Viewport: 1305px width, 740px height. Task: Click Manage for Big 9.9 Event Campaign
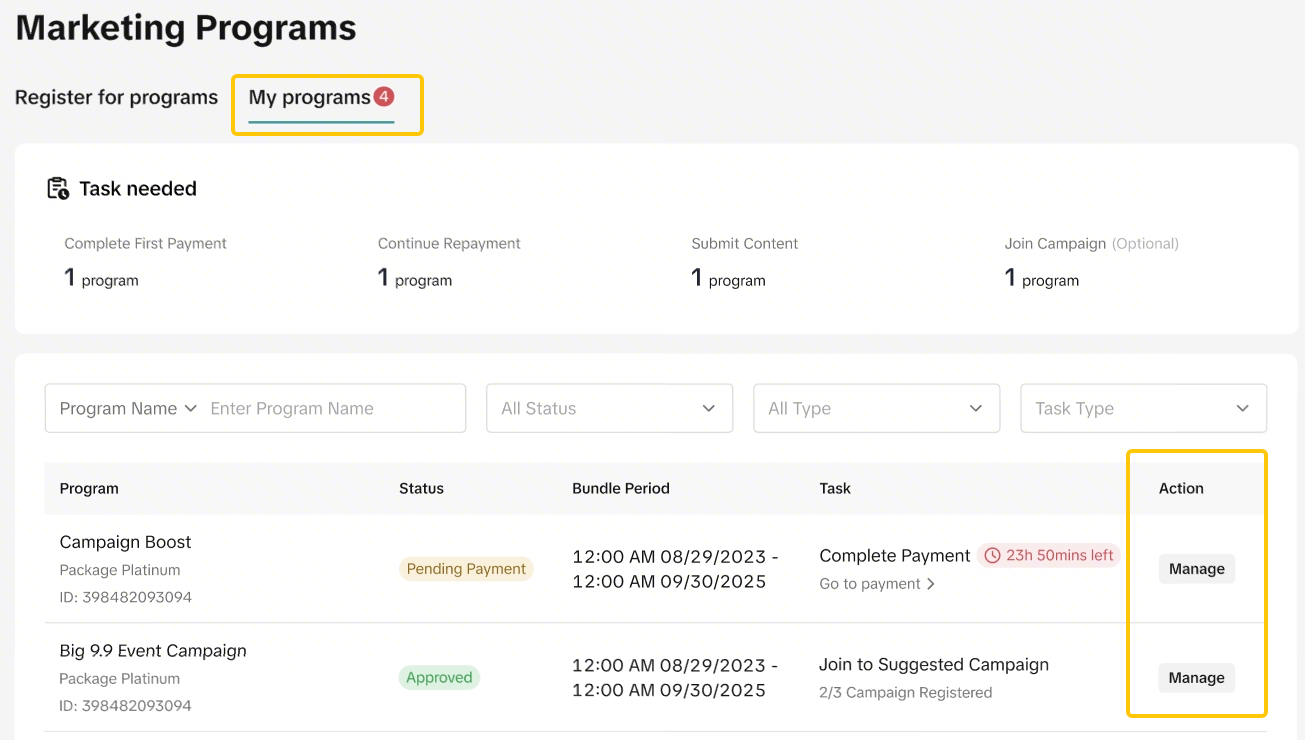coord(1196,677)
